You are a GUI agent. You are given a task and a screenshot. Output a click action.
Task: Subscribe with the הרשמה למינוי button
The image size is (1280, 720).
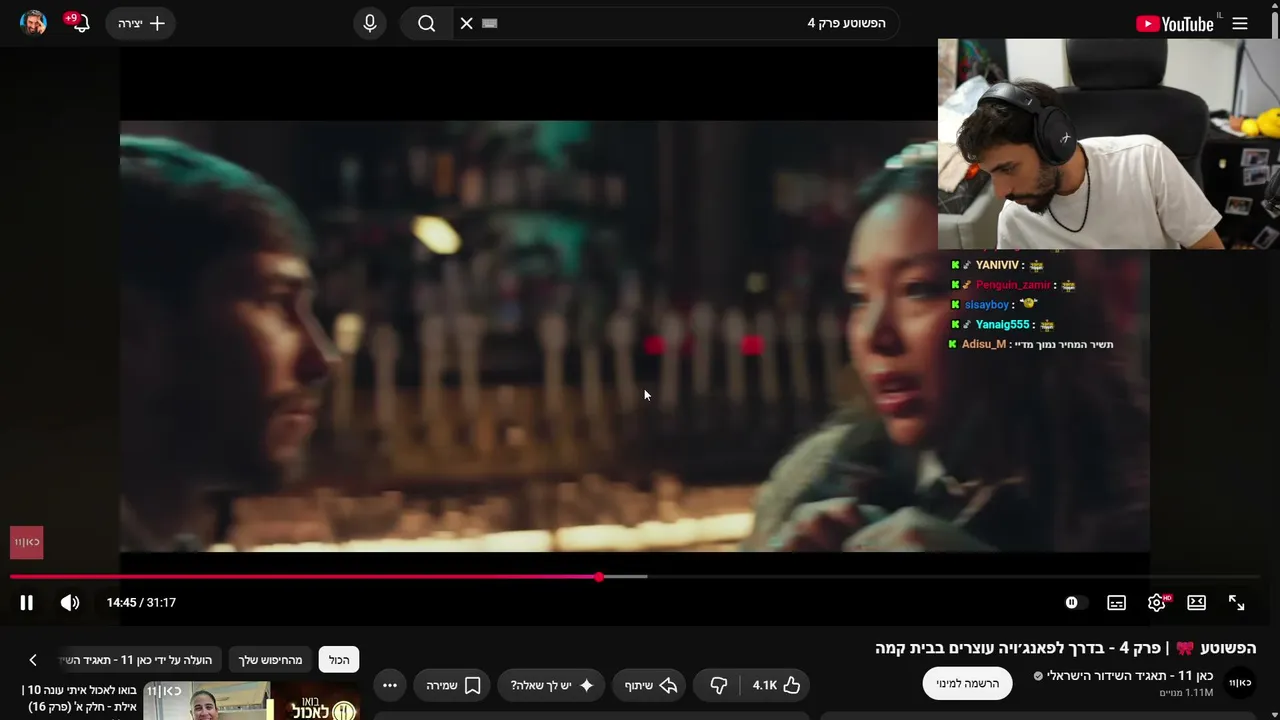coord(967,683)
